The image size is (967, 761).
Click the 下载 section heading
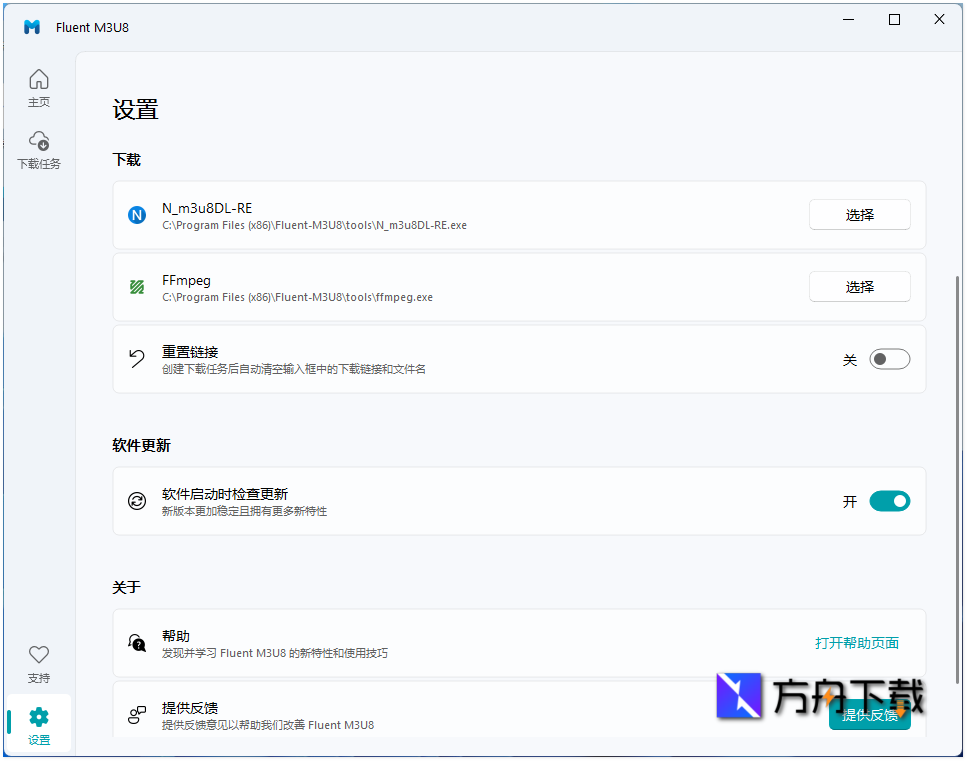click(x=126, y=160)
